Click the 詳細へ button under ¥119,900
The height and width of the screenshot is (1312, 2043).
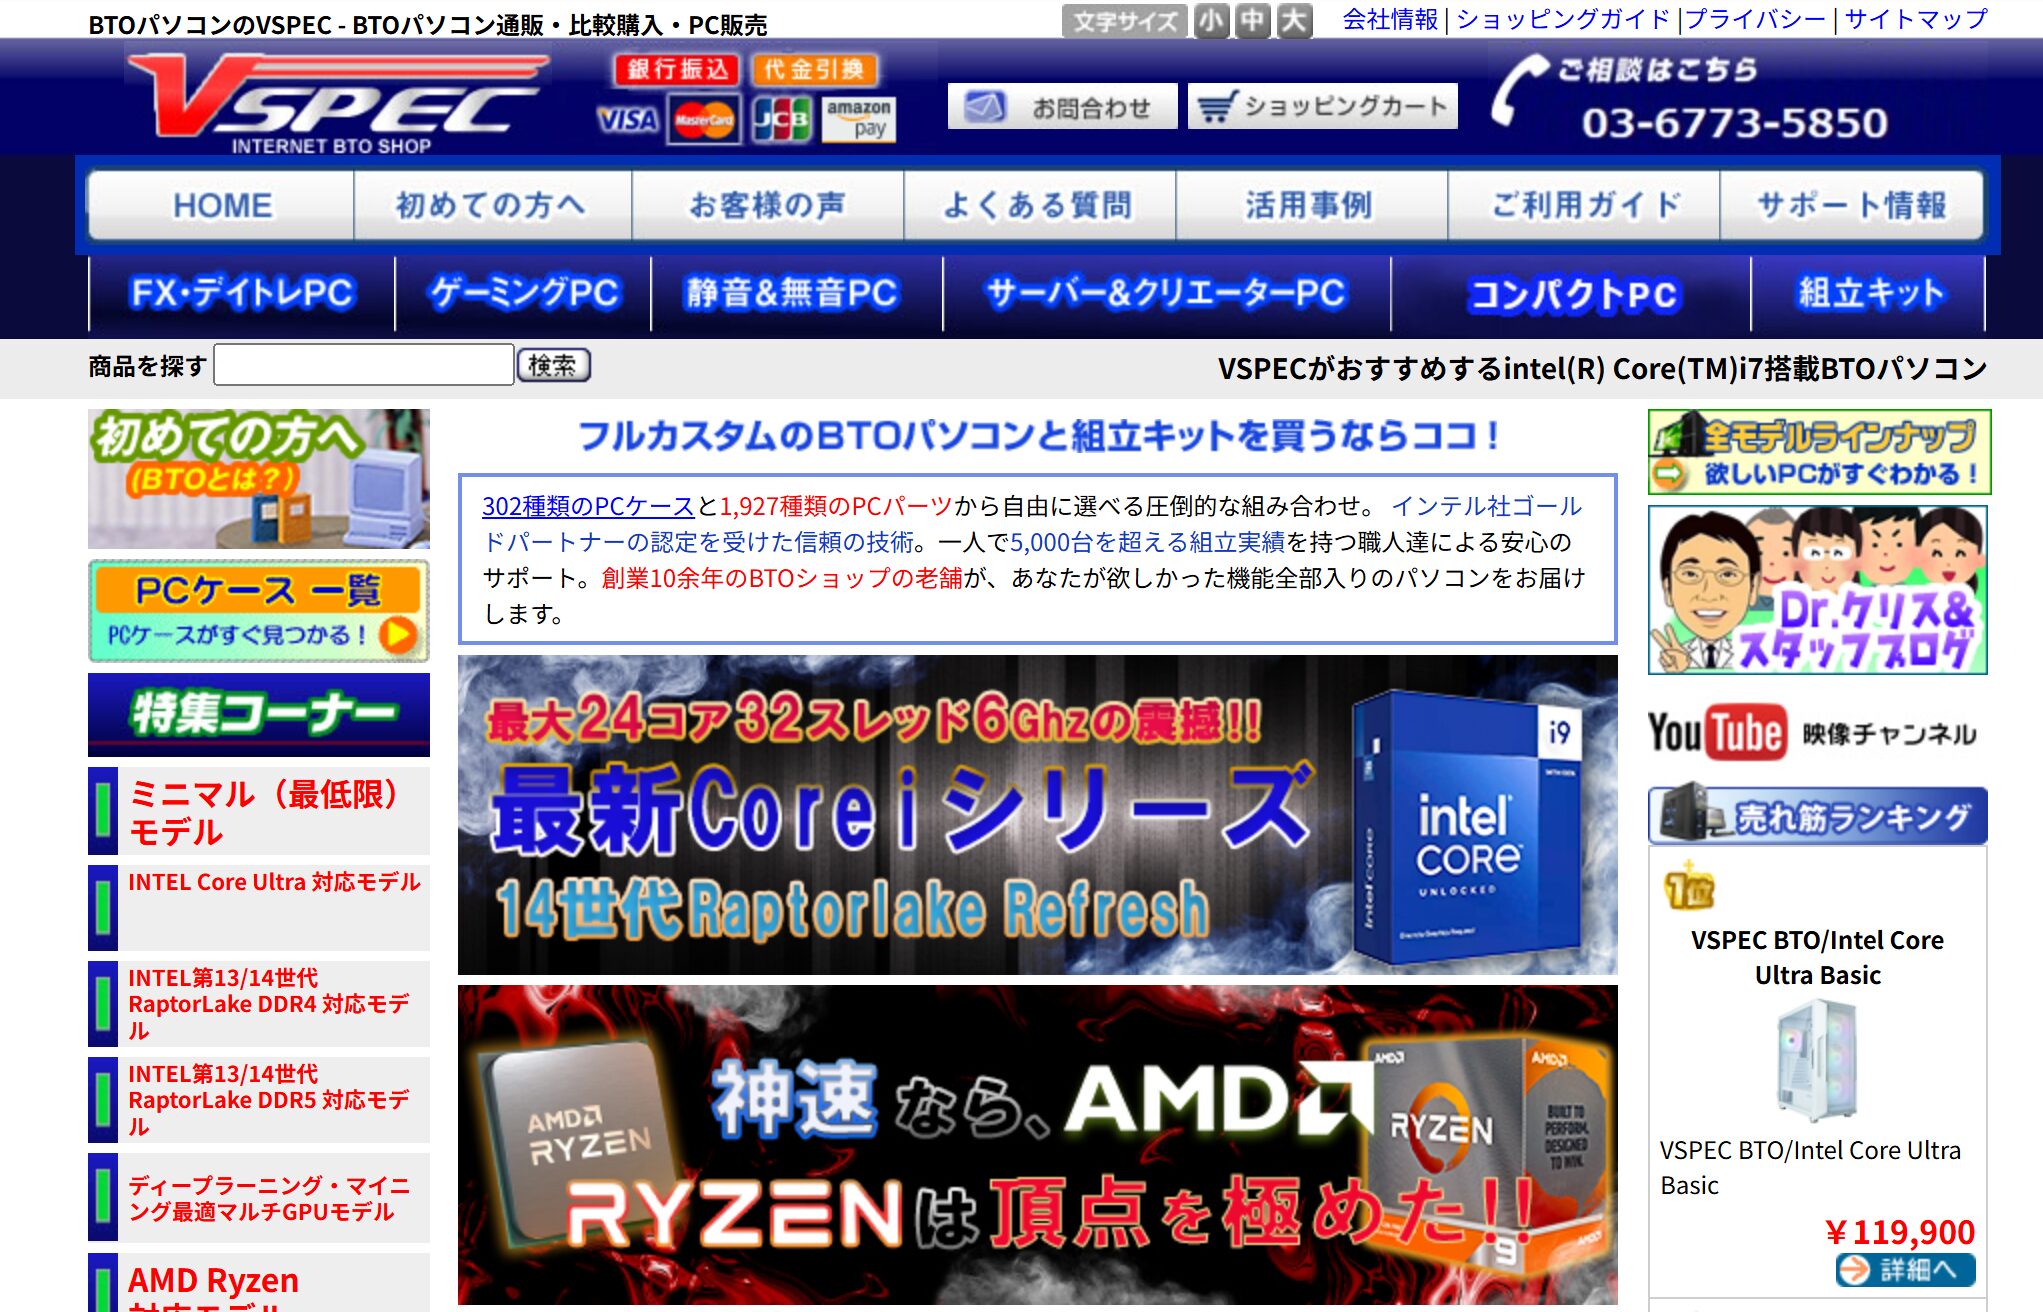pyautogui.click(x=1905, y=1270)
